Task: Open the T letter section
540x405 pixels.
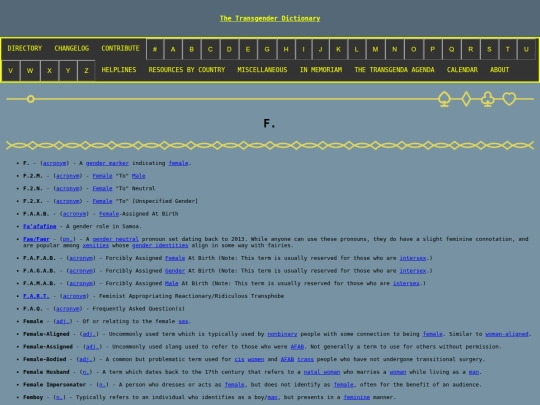Action: click(x=507, y=49)
